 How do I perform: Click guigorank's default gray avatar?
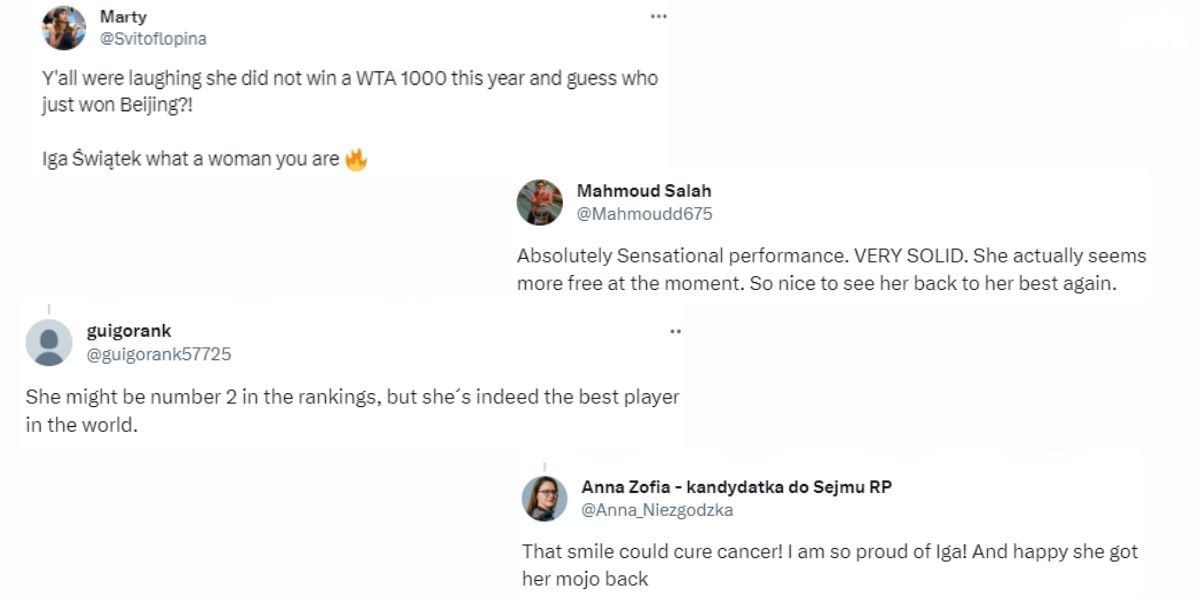point(49,343)
